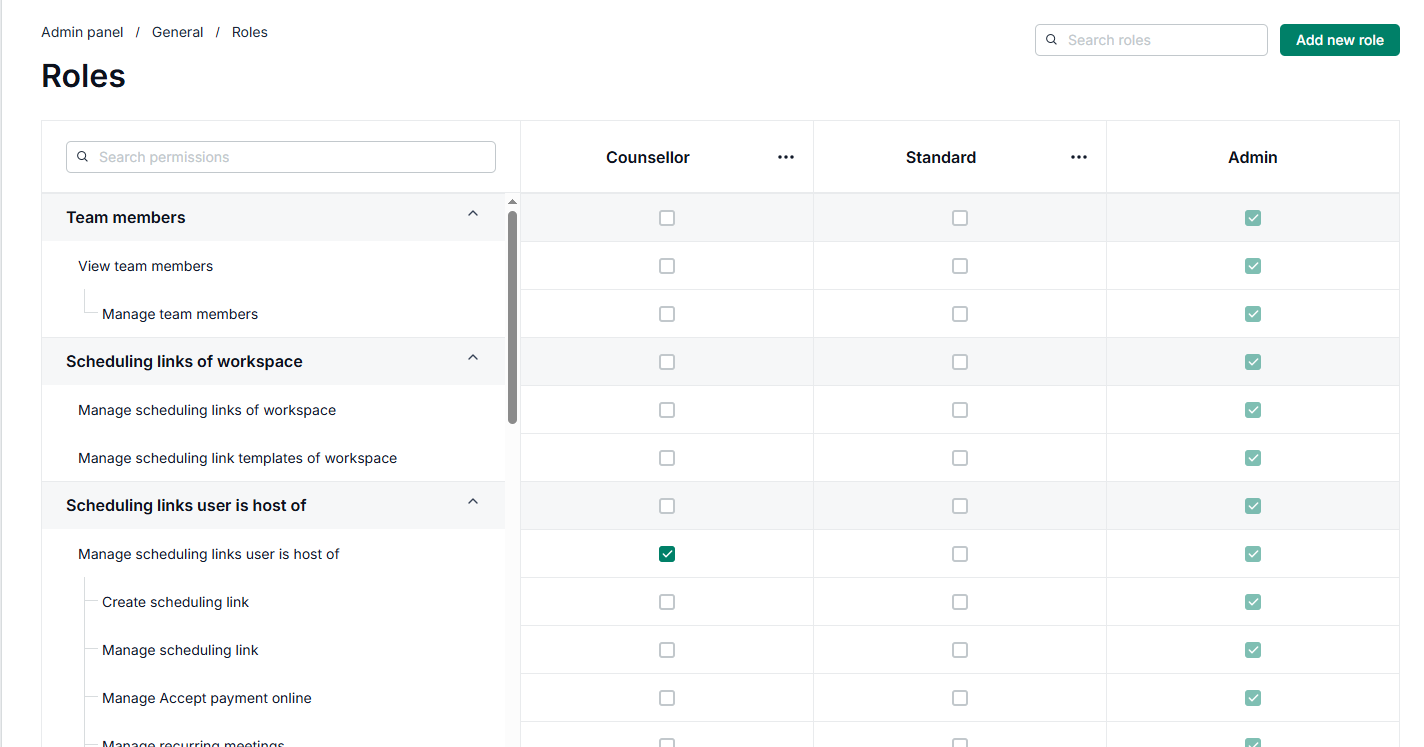Click the Team members section heading
Screen dimensions: 1424x747
click(x=126, y=217)
